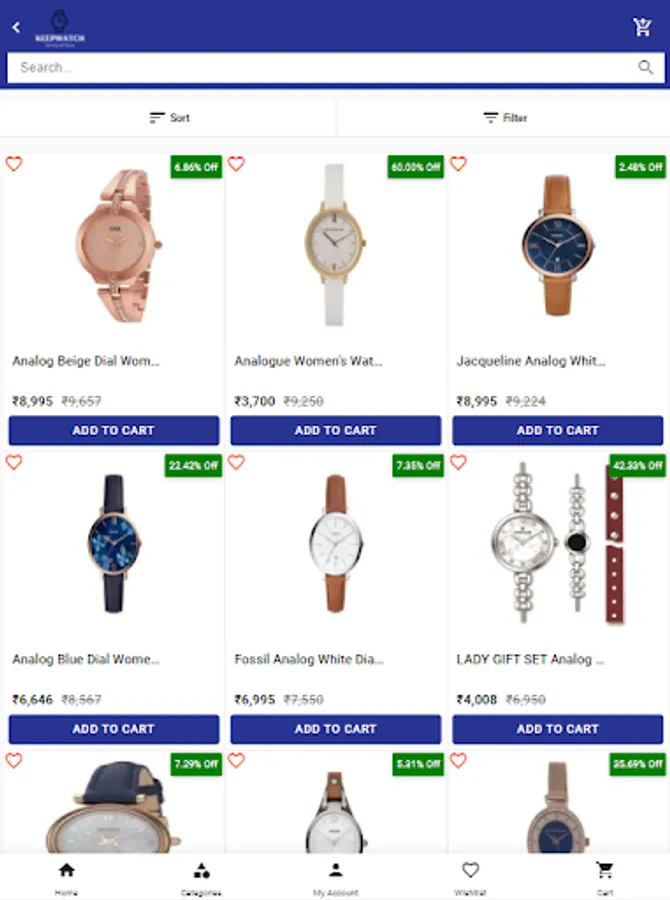This screenshot has height=900, width=670.
Task: Add Fossil Analog White Dial to cart
Action: (336, 729)
